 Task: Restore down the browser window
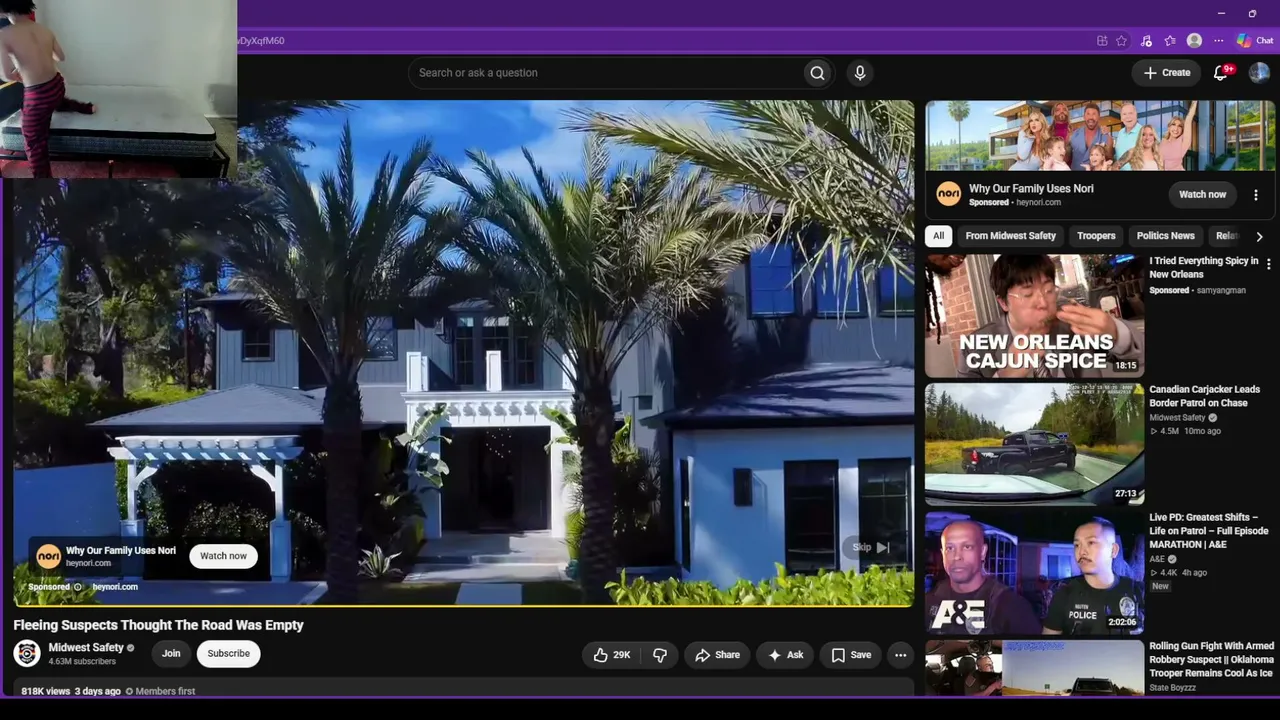pos(1252,14)
